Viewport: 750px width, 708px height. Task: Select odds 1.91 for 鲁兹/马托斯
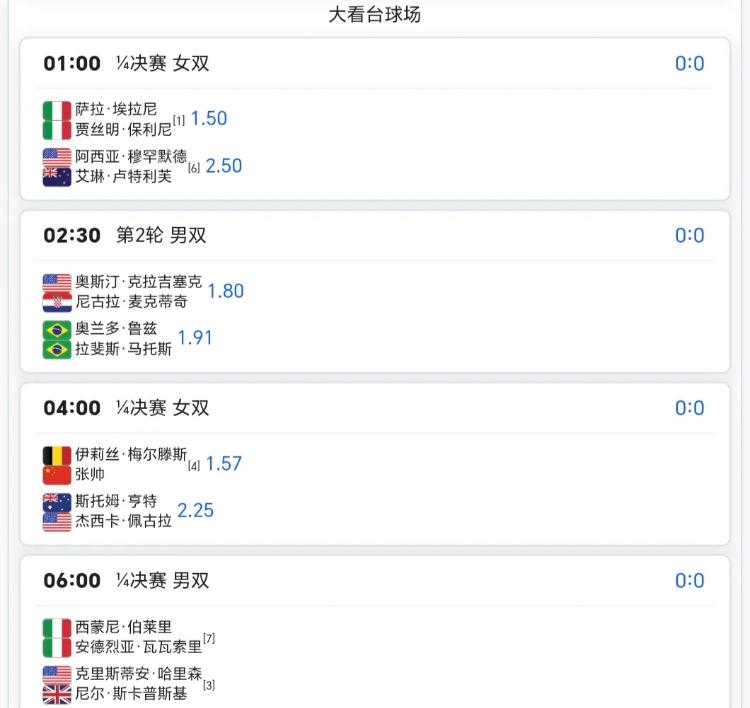click(195, 338)
